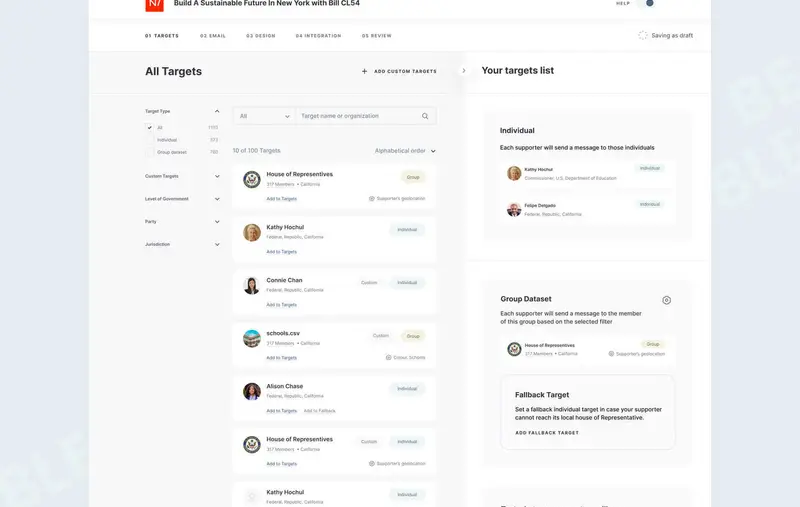800x507 pixels.
Task: Check the All target type checkbox
Action: (149, 128)
